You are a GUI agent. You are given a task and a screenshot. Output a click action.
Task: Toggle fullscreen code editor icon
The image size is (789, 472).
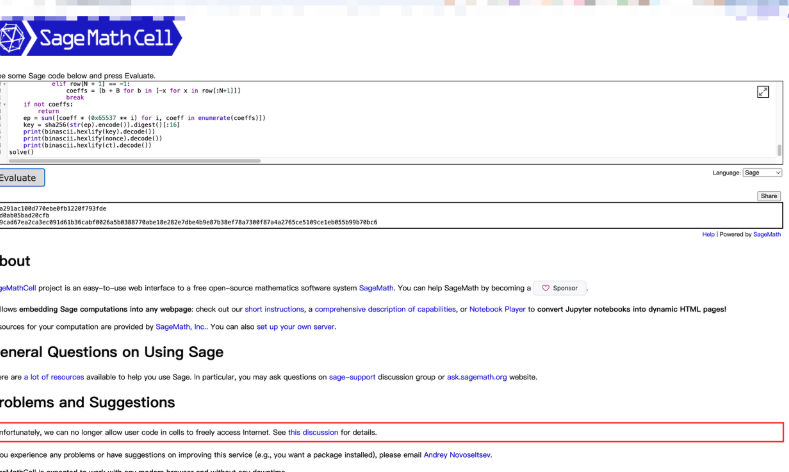tap(763, 92)
